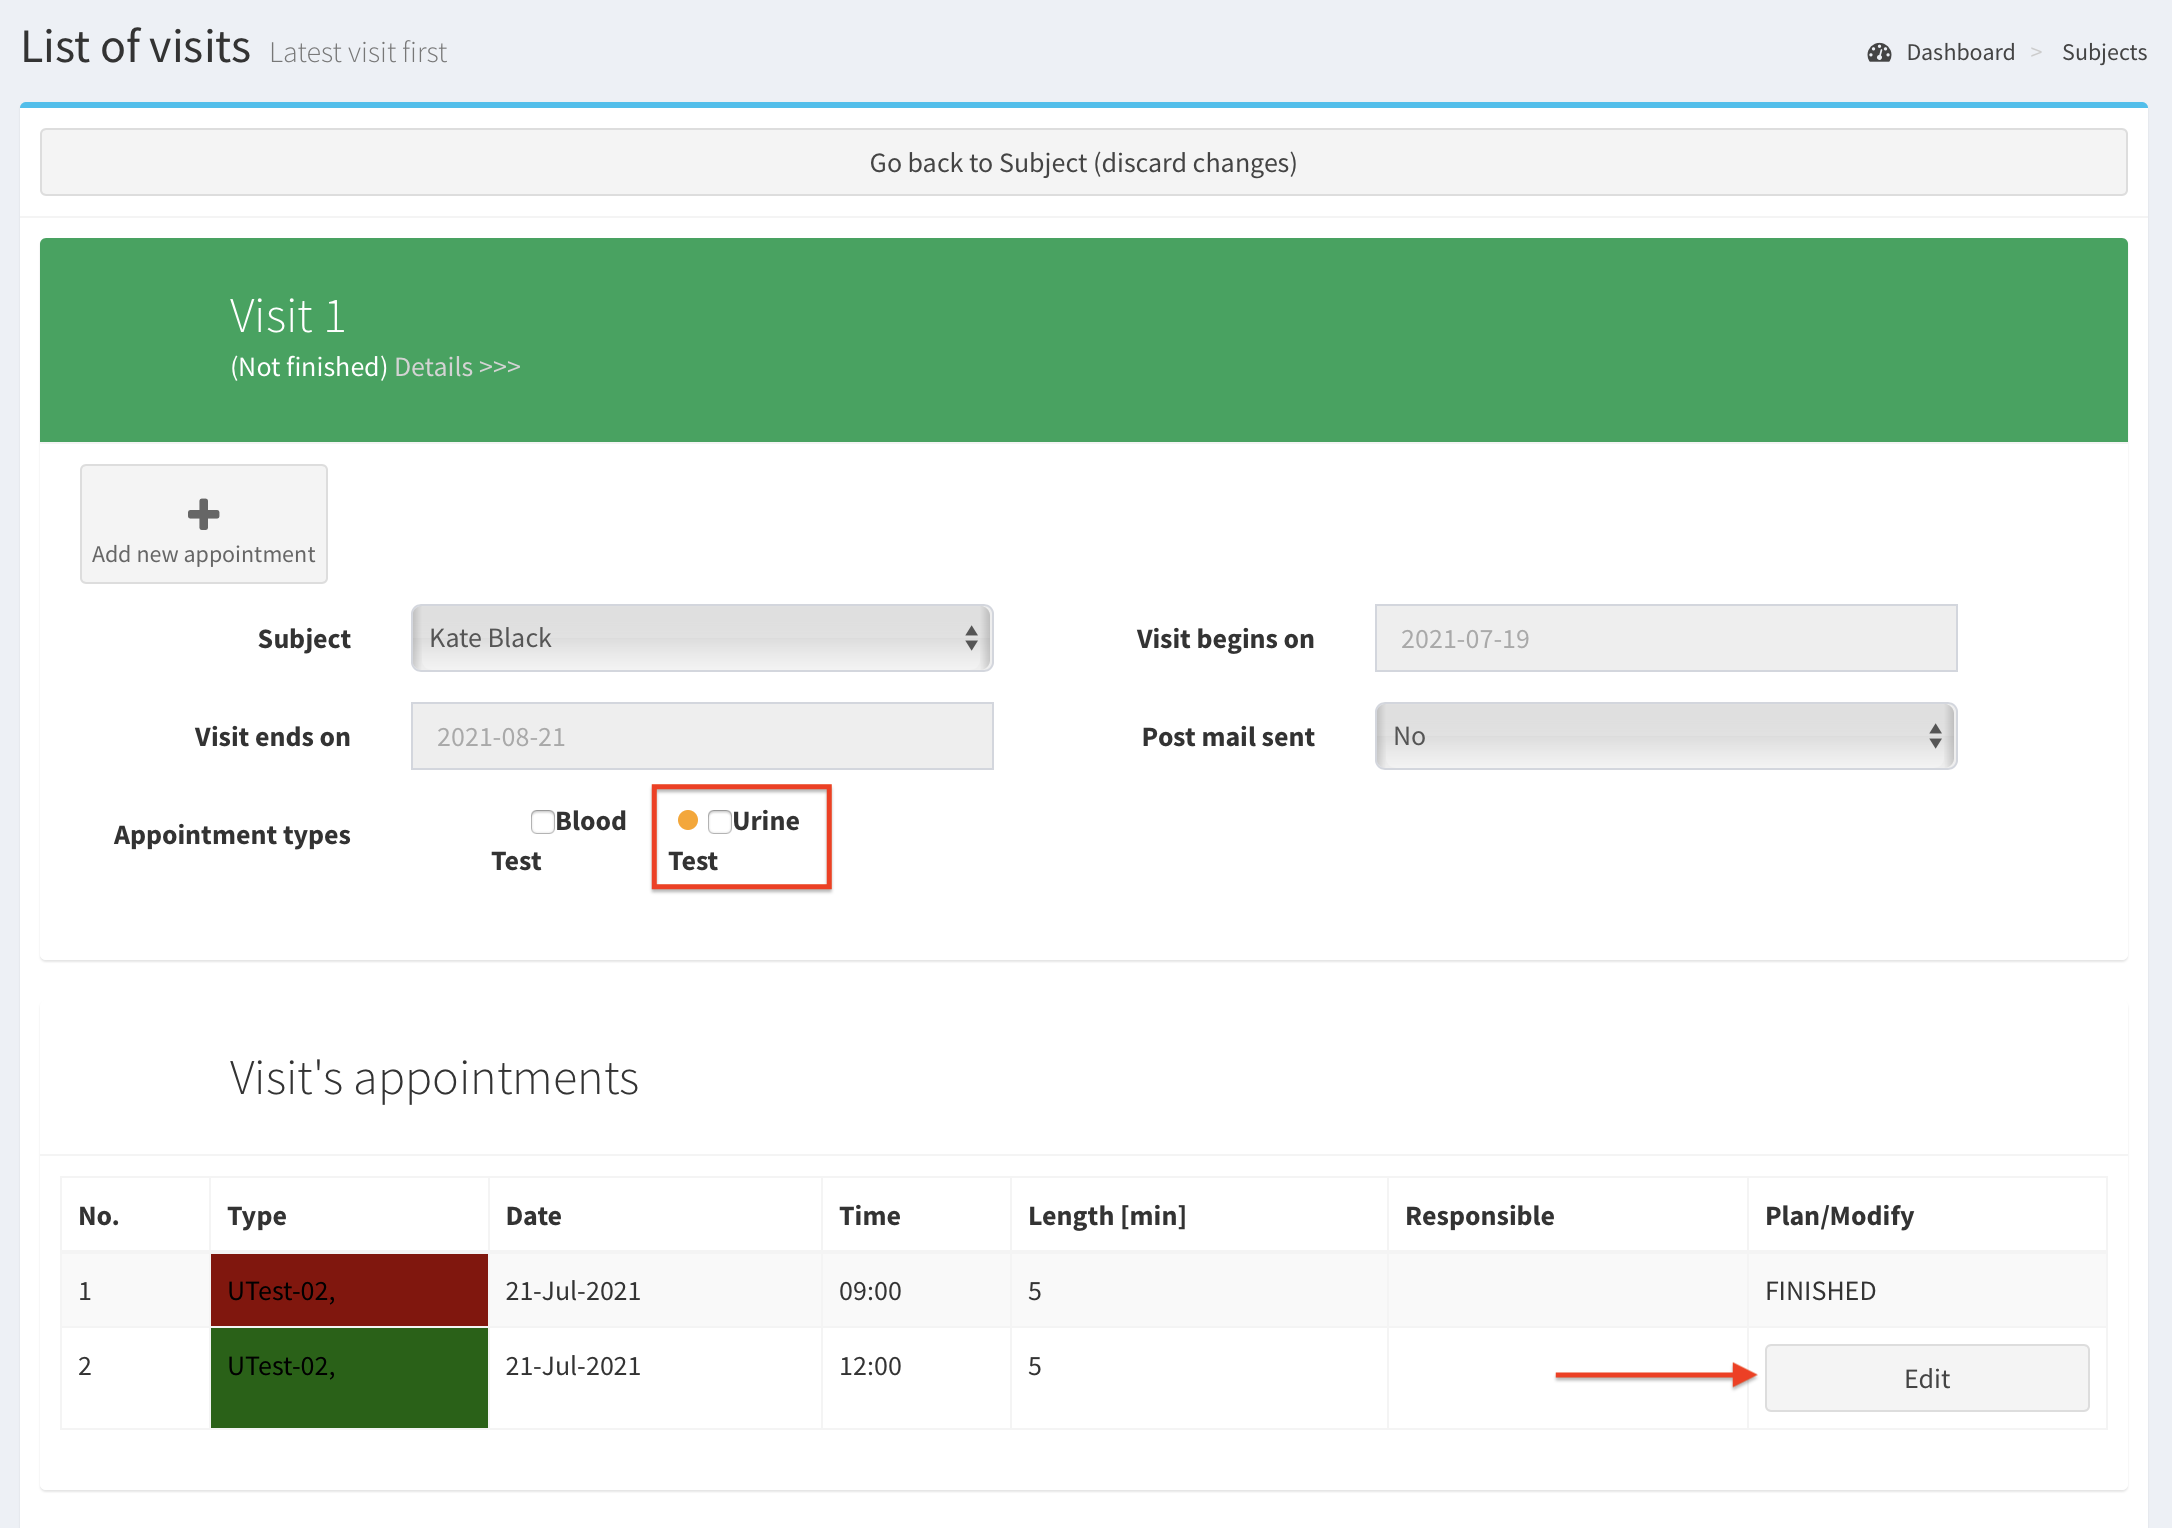
Task: Click Go back to Subject button
Action: [1083, 163]
